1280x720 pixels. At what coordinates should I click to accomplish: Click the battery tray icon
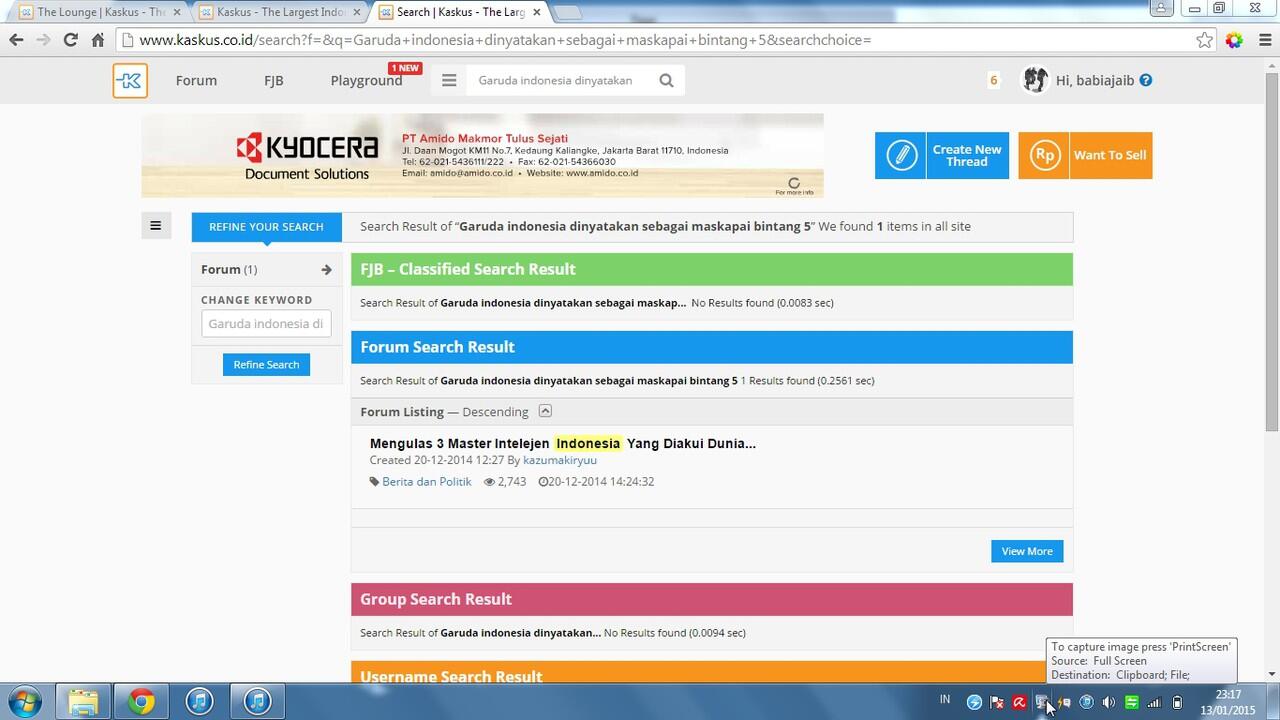pyautogui.click(x=1177, y=703)
